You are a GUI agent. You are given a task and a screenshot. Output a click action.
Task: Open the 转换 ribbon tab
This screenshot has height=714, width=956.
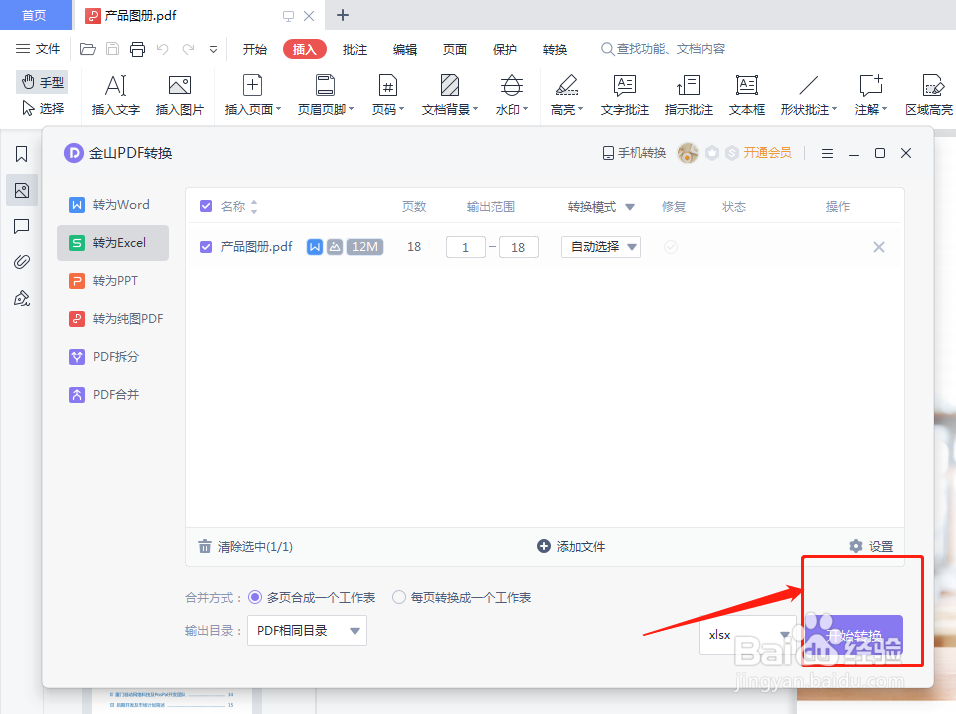[x=555, y=49]
